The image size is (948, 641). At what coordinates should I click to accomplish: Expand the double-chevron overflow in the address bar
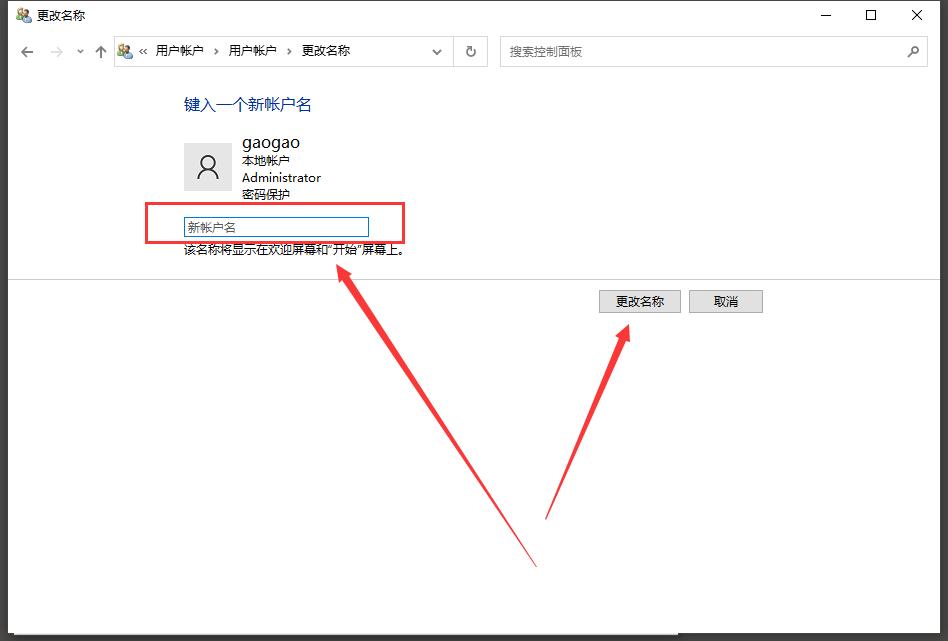coord(142,51)
